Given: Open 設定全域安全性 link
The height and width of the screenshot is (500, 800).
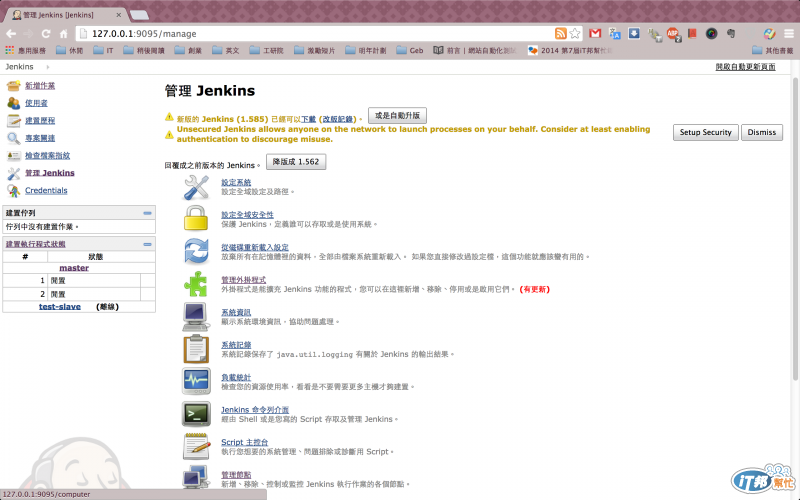Looking at the screenshot, I should tap(247, 214).
